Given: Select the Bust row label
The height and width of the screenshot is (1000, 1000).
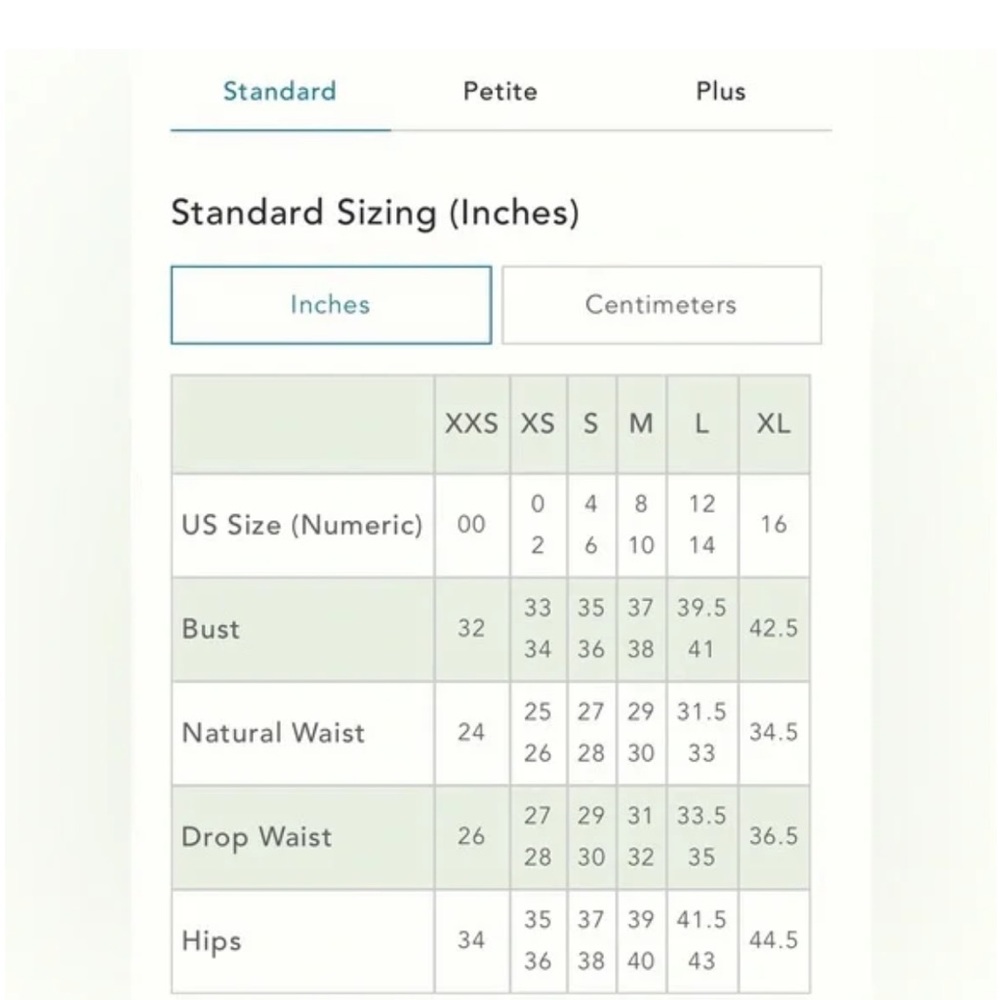Looking at the screenshot, I should click(x=211, y=629).
